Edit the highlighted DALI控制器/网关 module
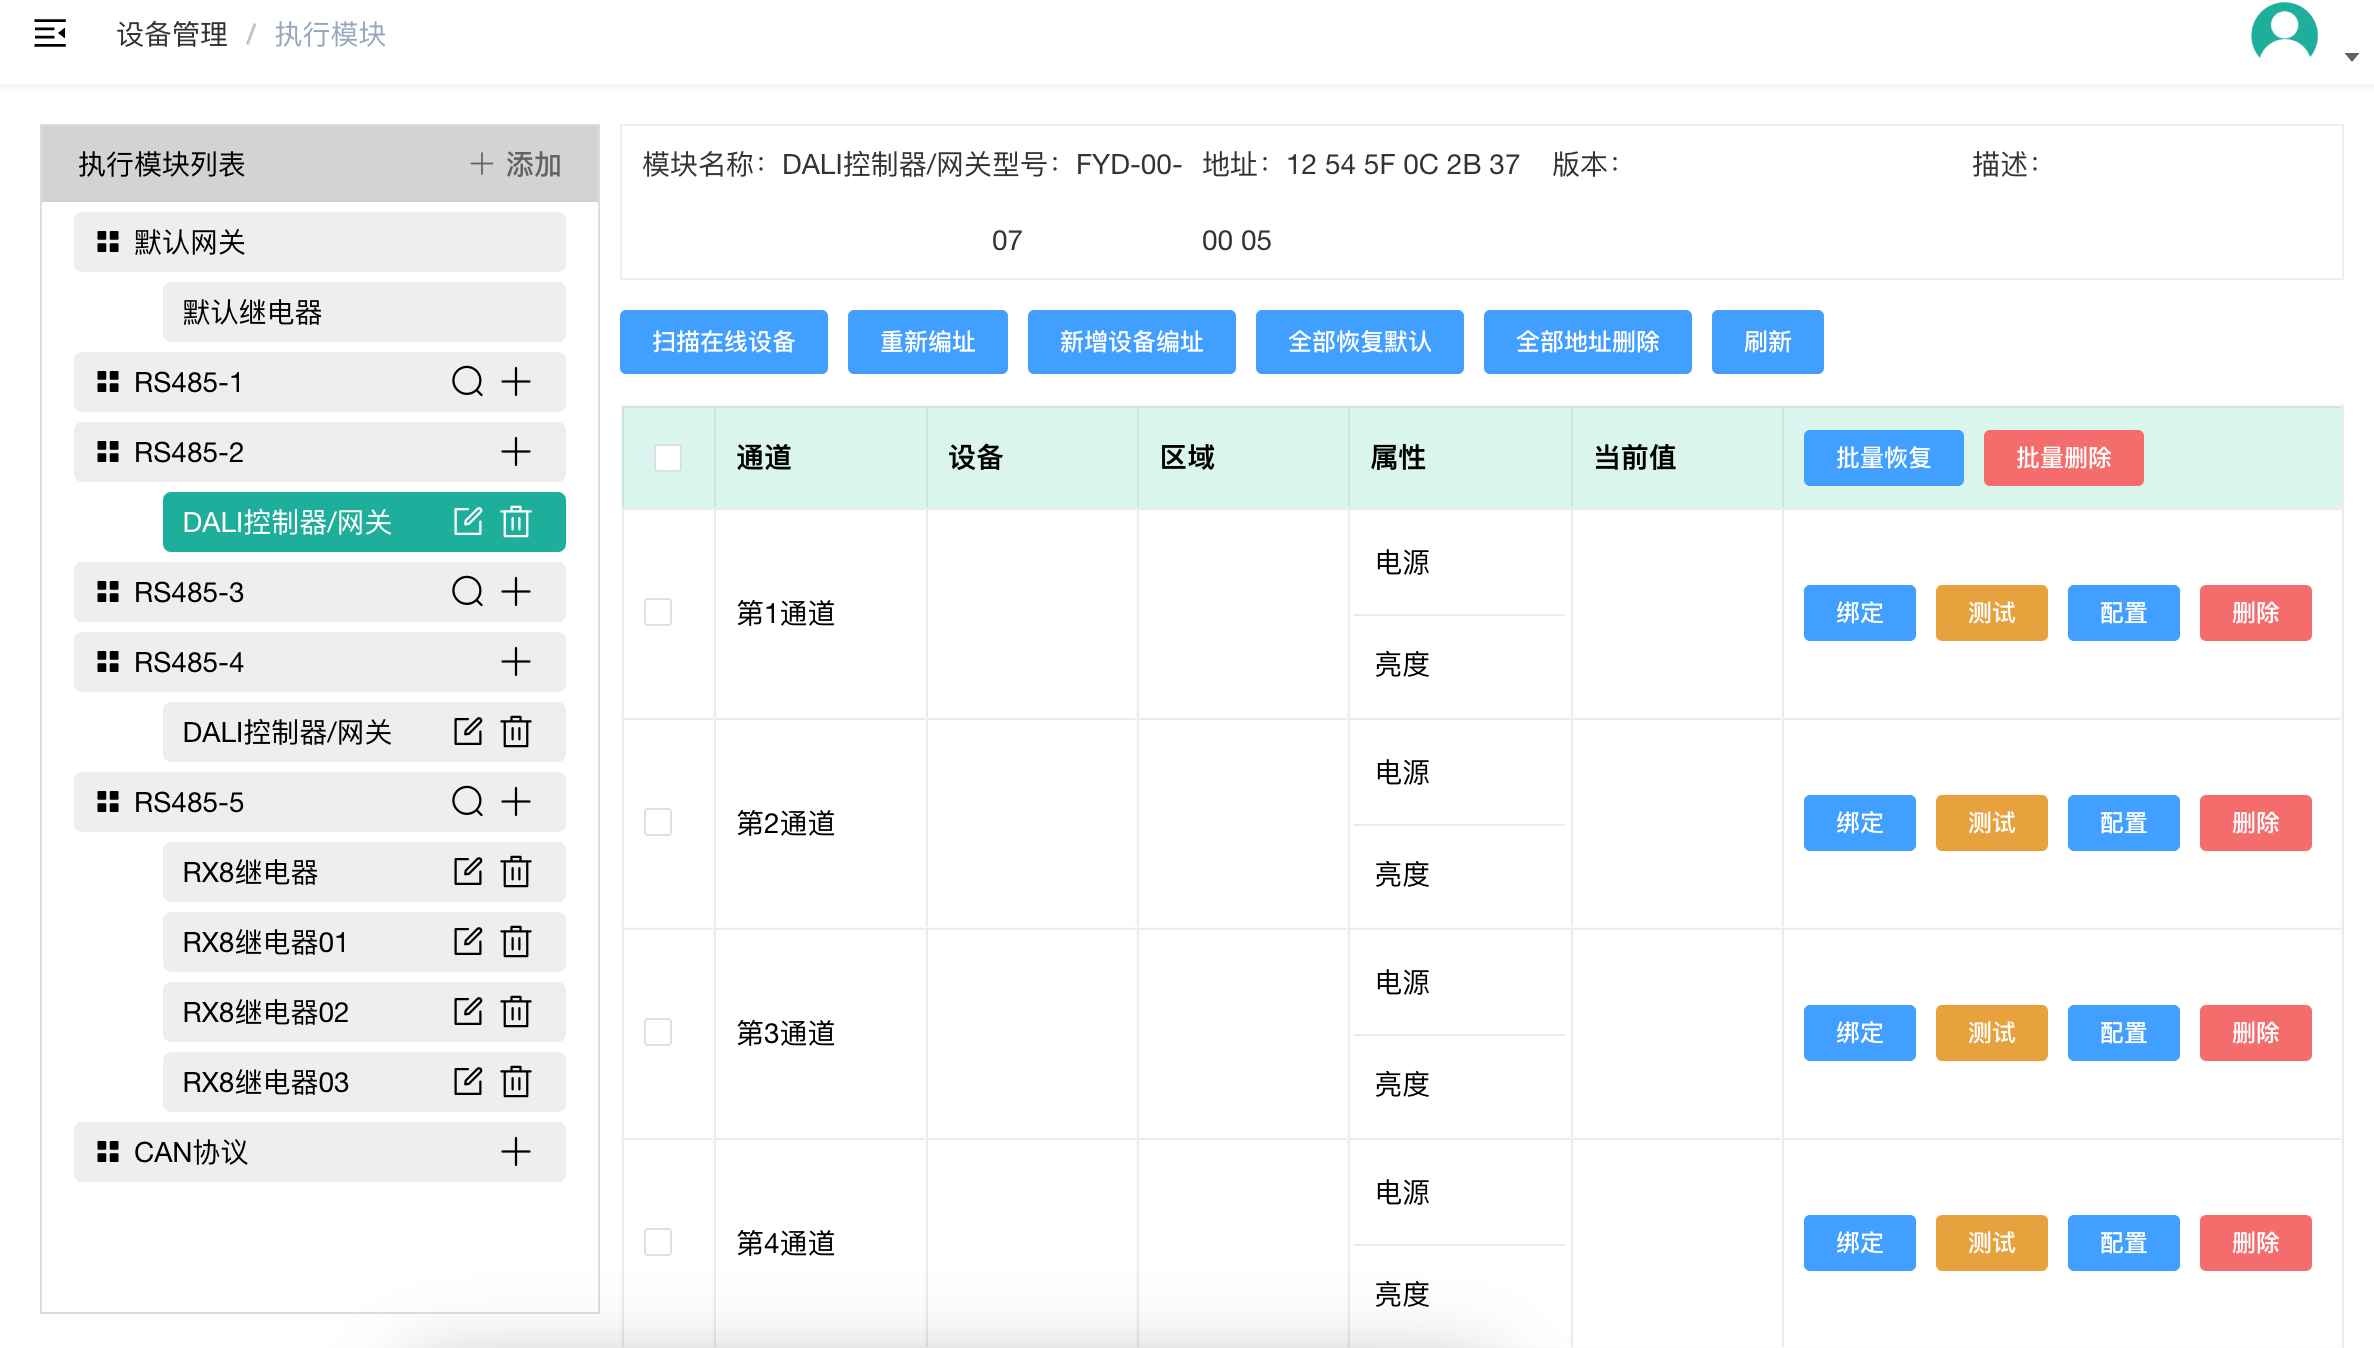2374x1348 pixels. click(468, 521)
